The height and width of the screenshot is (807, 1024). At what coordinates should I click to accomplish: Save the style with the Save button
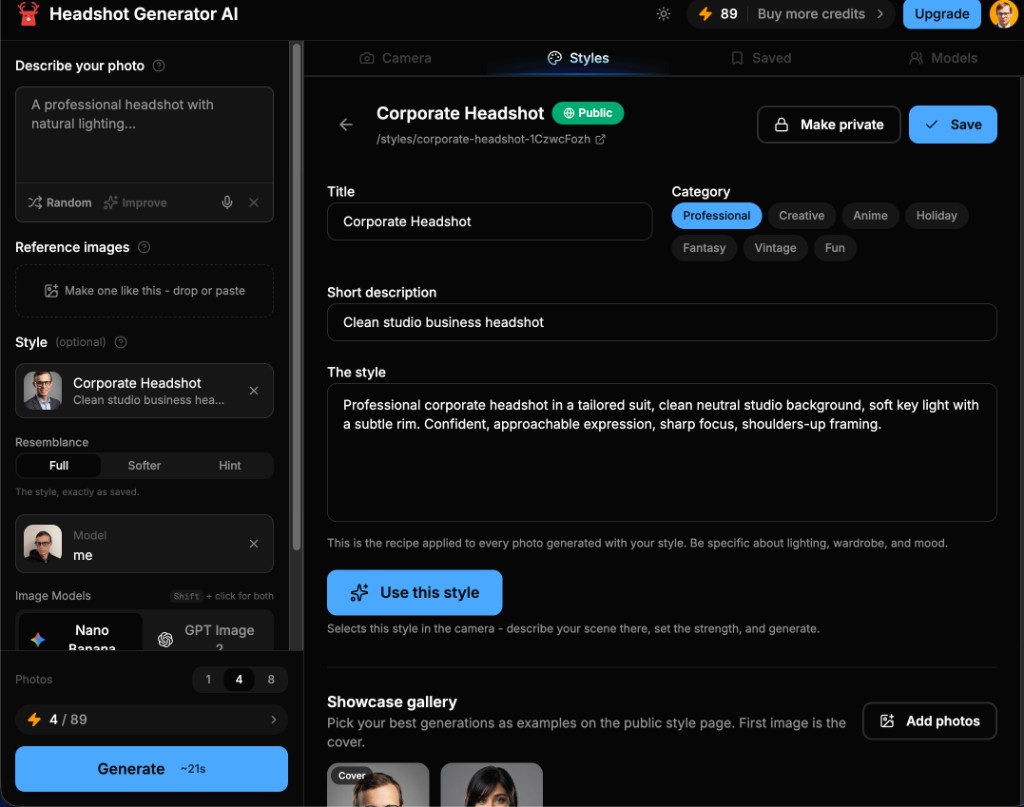(953, 124)
